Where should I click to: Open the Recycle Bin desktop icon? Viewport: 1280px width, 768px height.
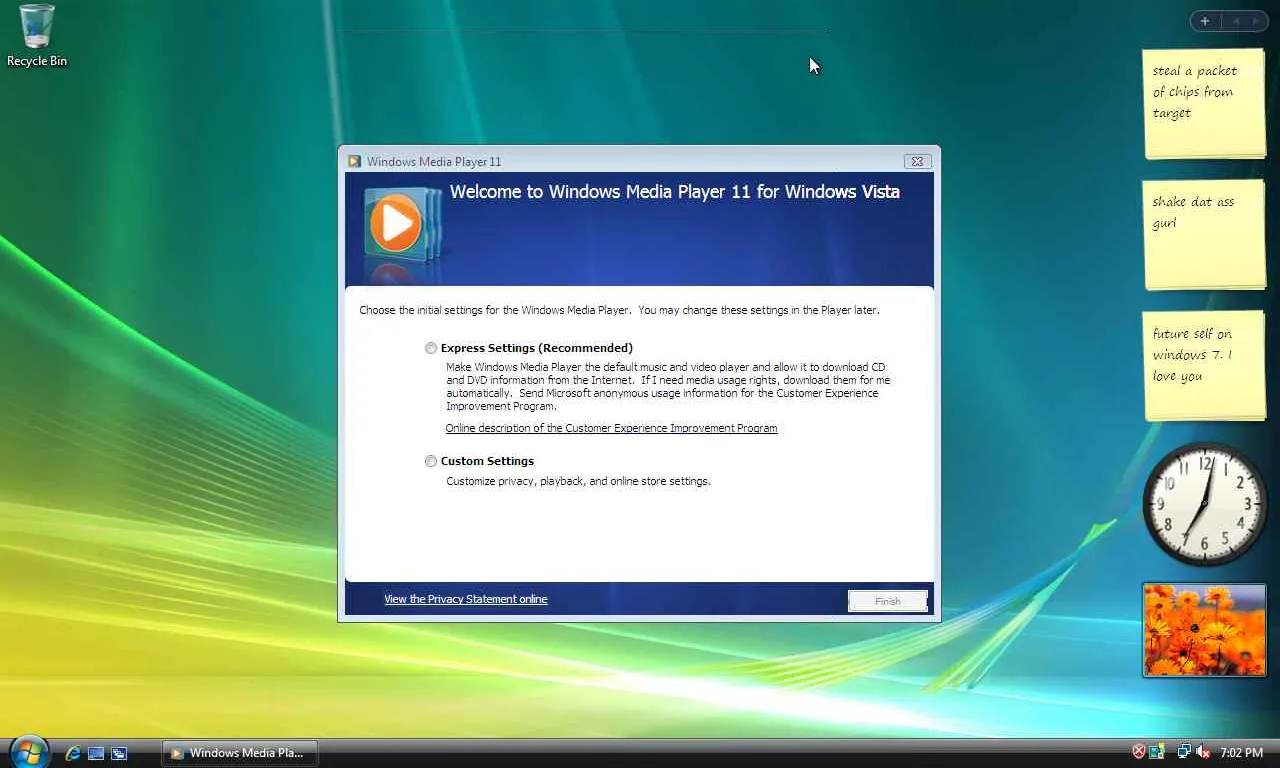coord(37,36)
